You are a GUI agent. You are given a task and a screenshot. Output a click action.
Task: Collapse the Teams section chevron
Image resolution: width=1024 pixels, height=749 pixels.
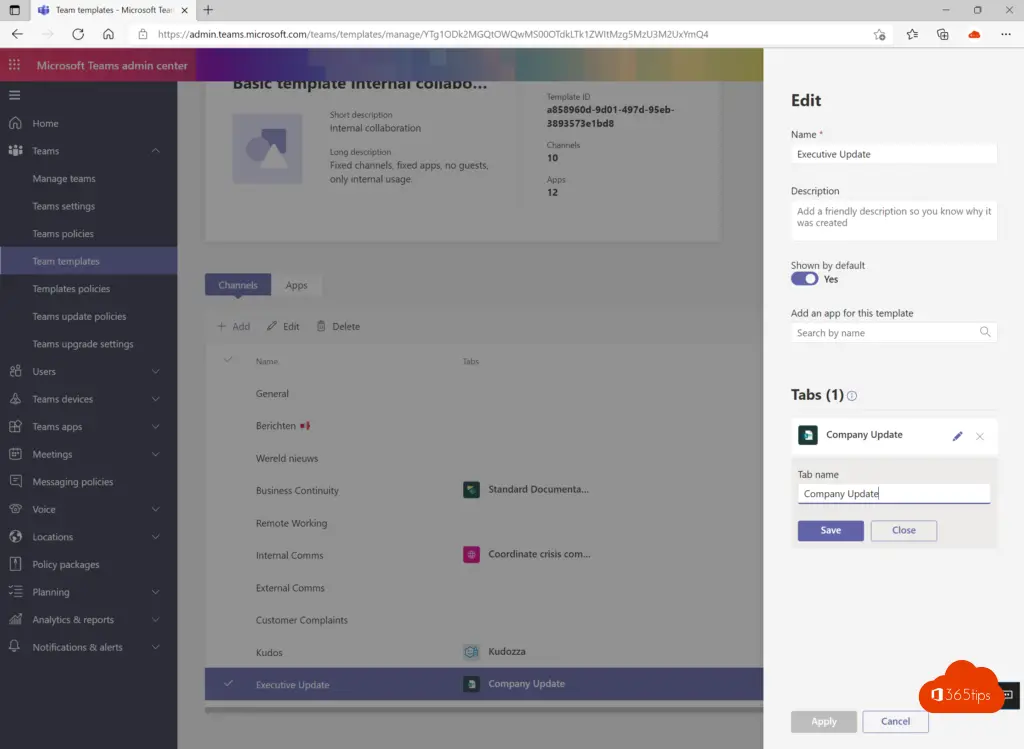pos(155,151)
